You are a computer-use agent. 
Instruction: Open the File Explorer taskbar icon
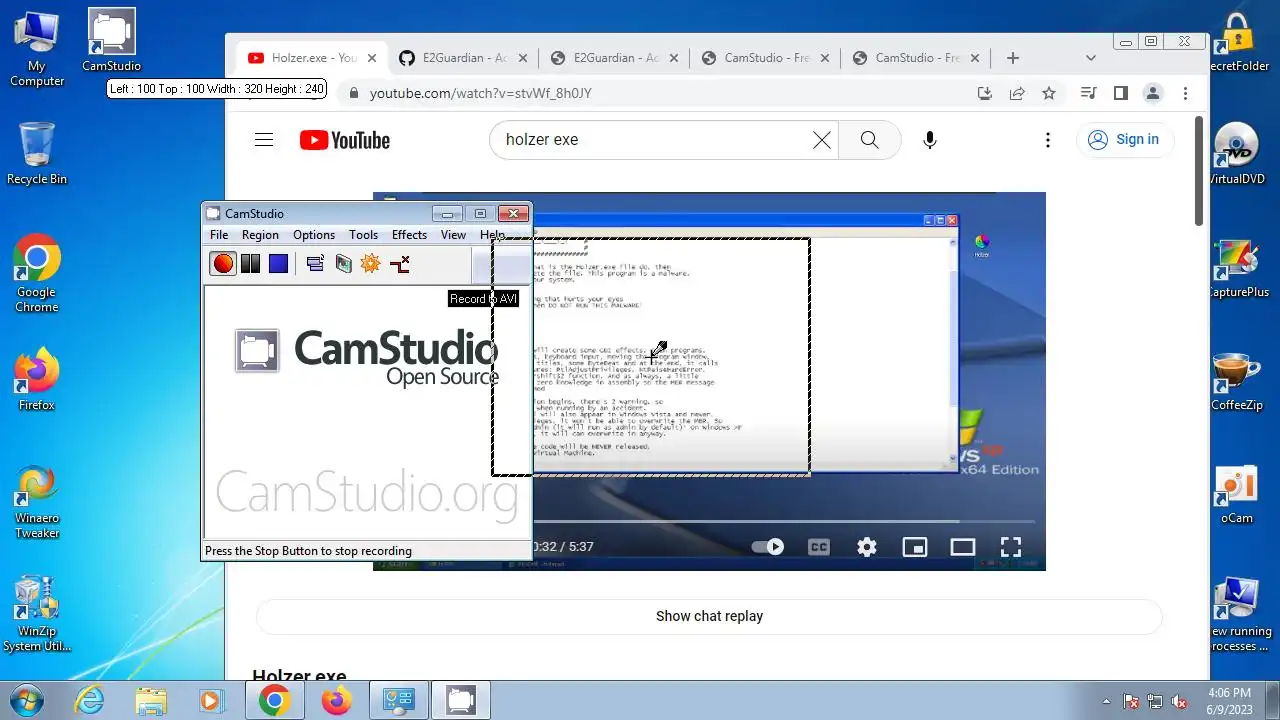(151, 701)
